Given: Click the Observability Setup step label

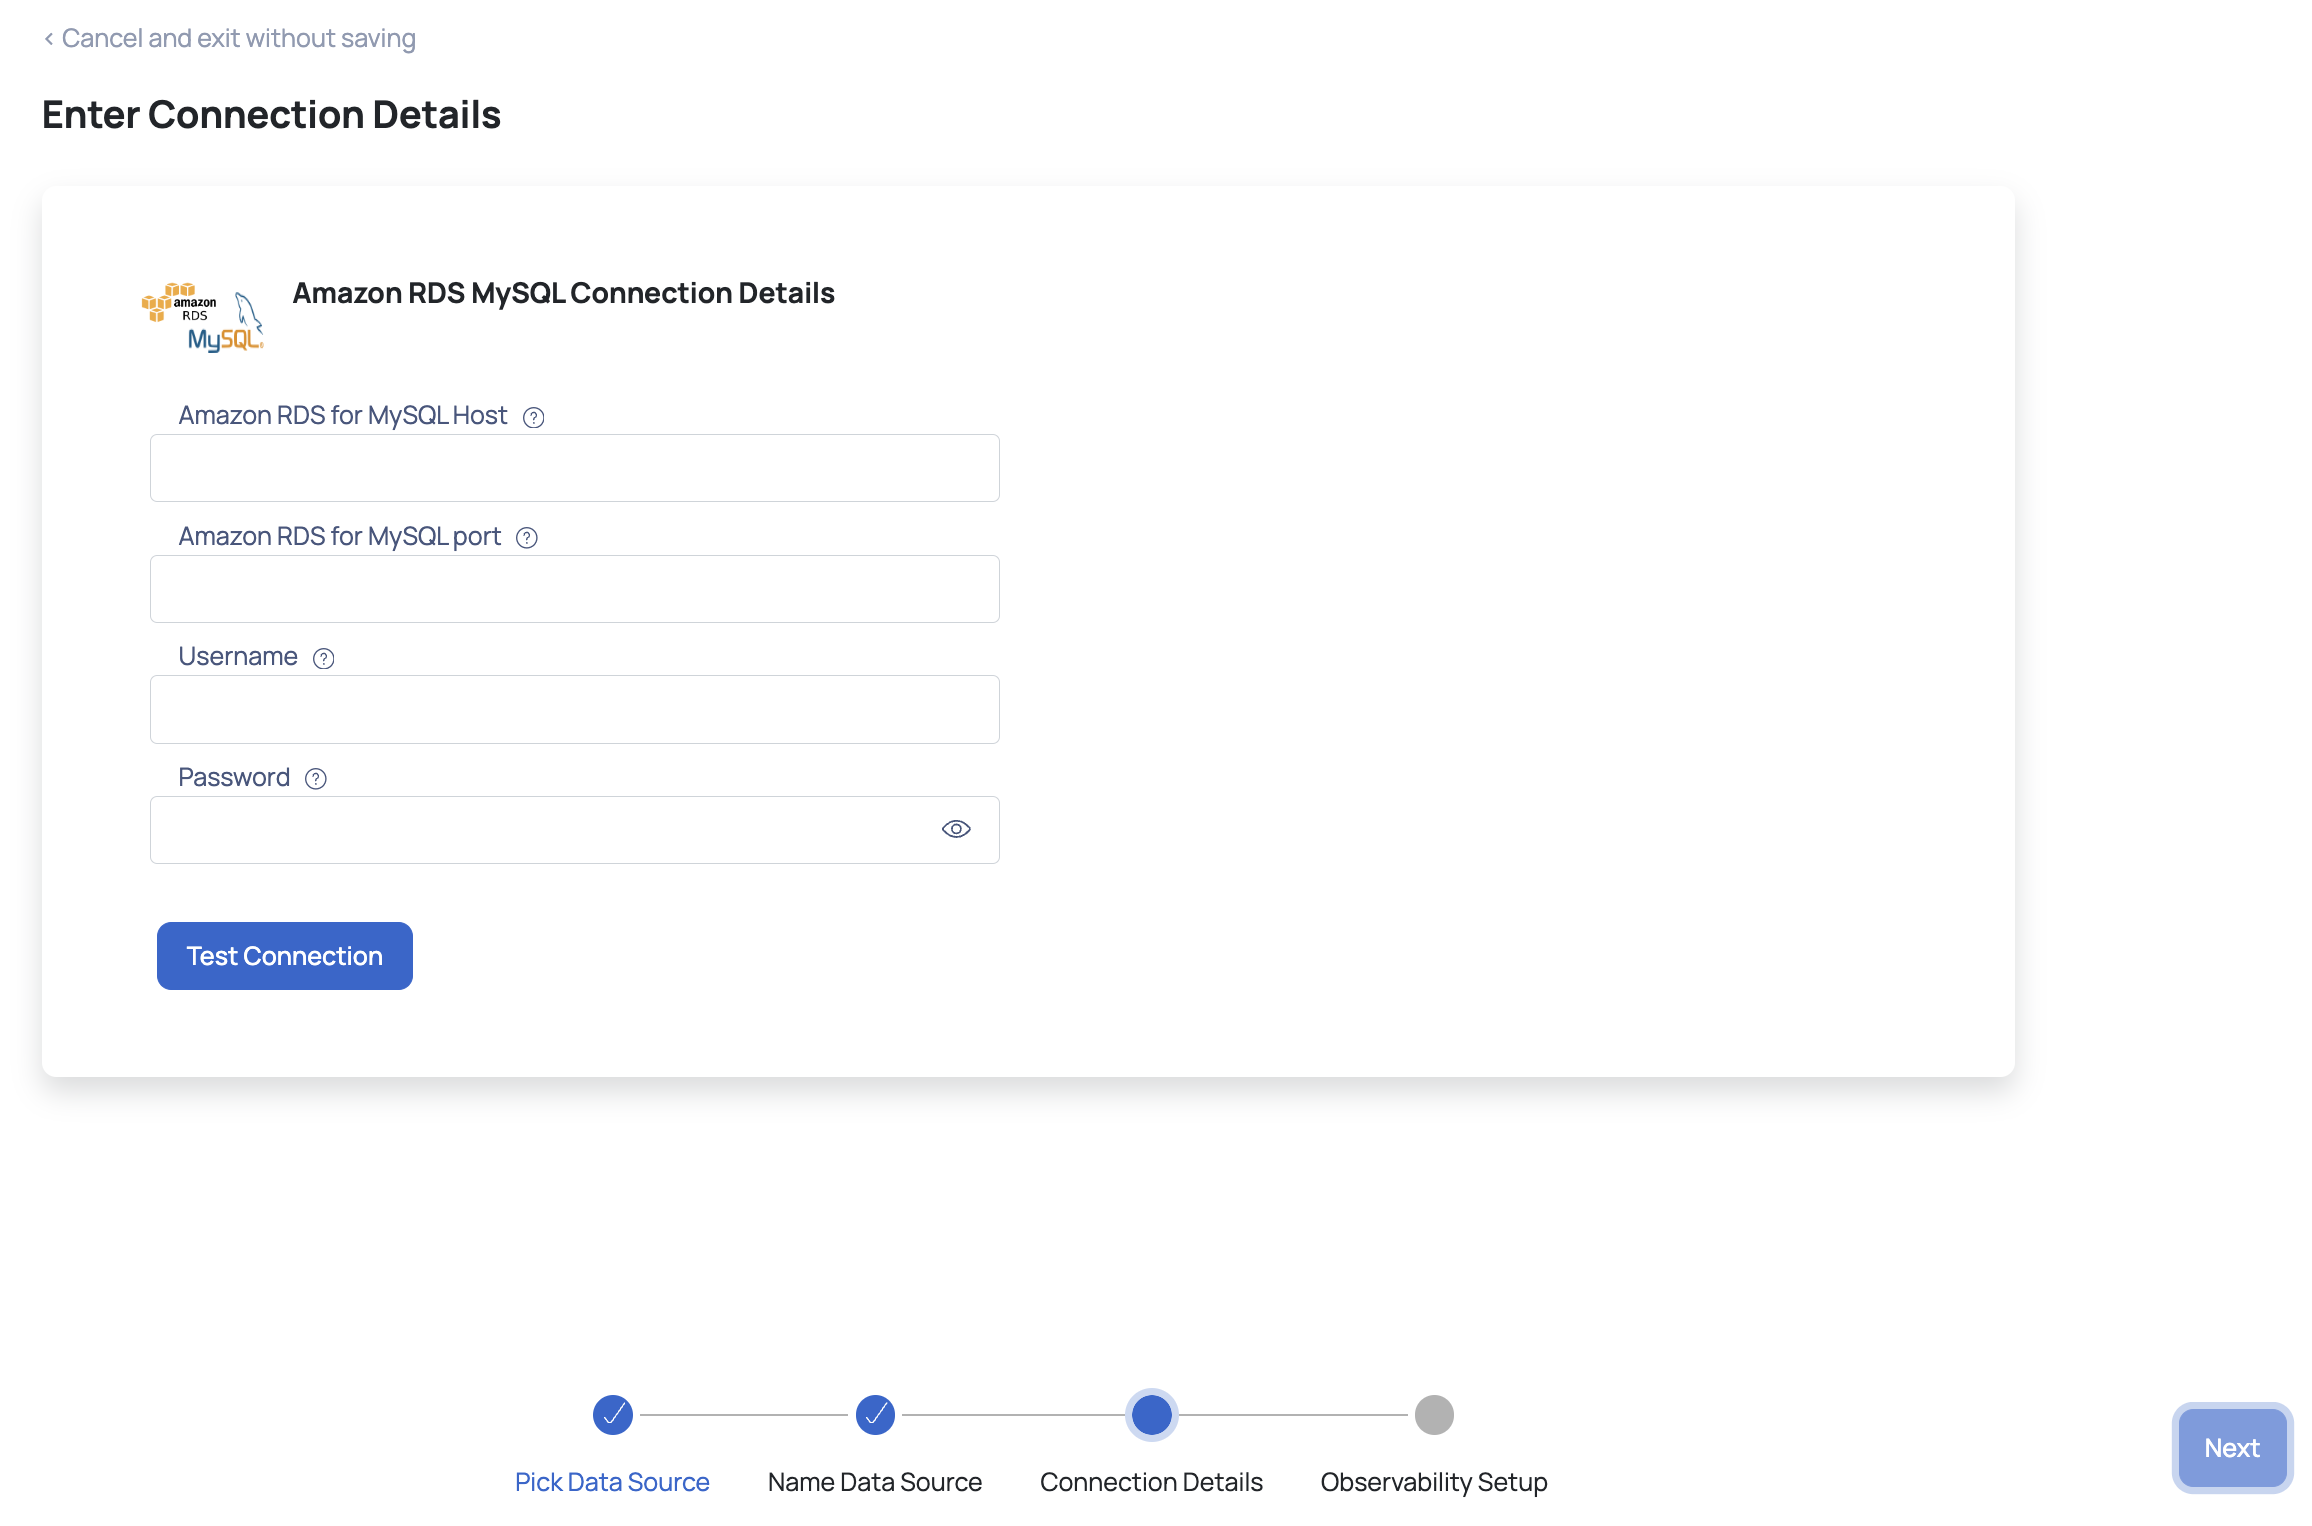Looking at the screenshot, I should (1434, 1482).
